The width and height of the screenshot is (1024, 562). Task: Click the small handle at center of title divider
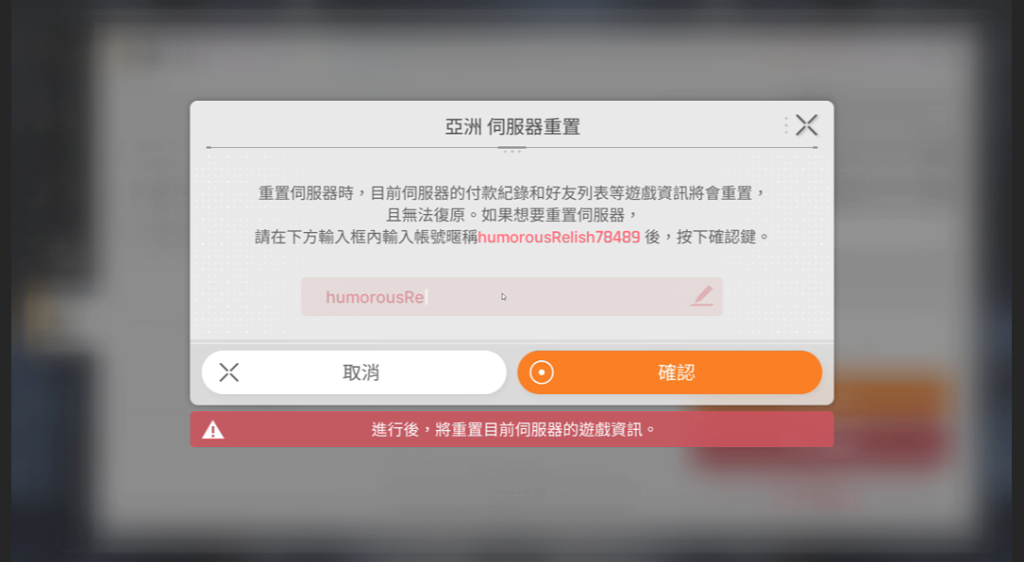click(x=511, y=149)
